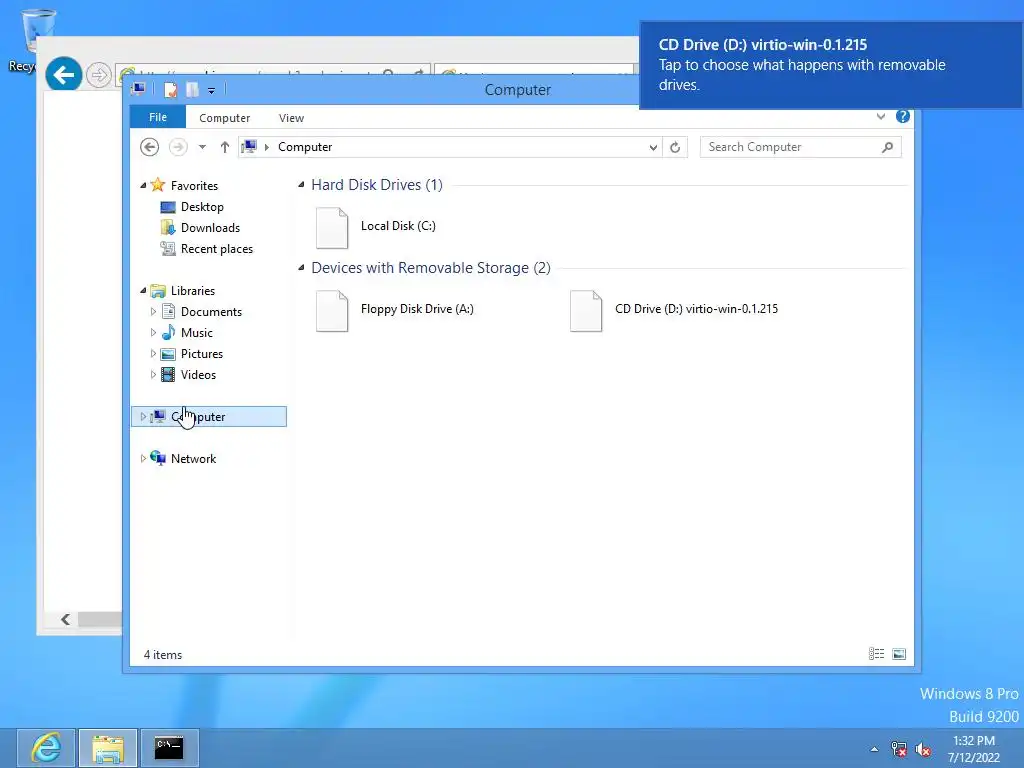The image size is (1024, 768).
Task: Open recent locations dropdown arrow
Action: (x=202, y=148)
